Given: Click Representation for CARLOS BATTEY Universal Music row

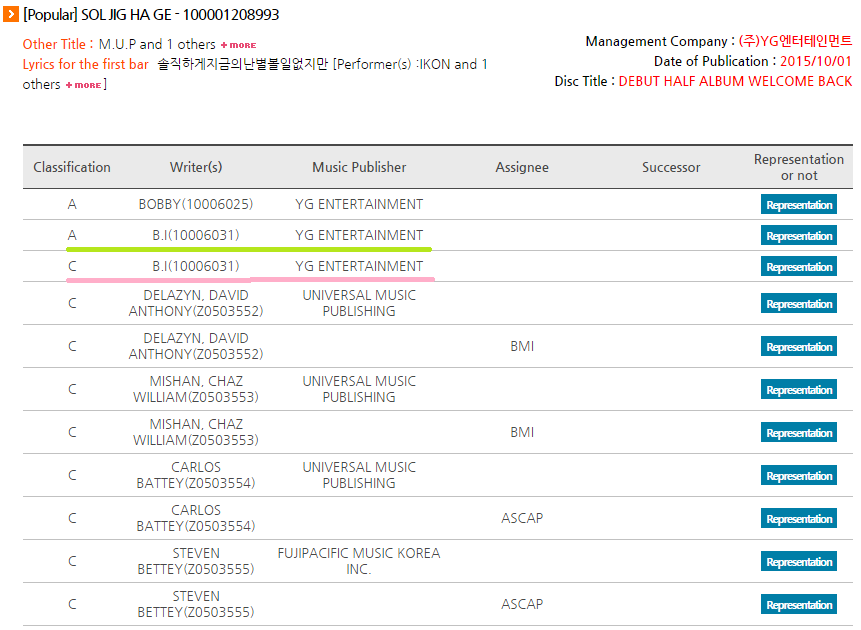Looking at the screenshot, I should pyautogui.click(x=798, y=475).
